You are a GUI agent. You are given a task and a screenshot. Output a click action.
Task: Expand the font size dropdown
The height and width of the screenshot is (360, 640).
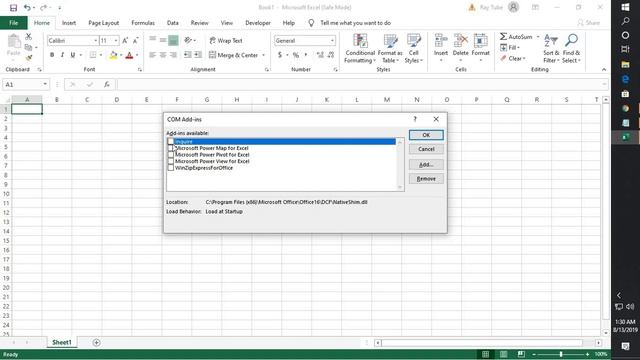(x=116, y=40)
